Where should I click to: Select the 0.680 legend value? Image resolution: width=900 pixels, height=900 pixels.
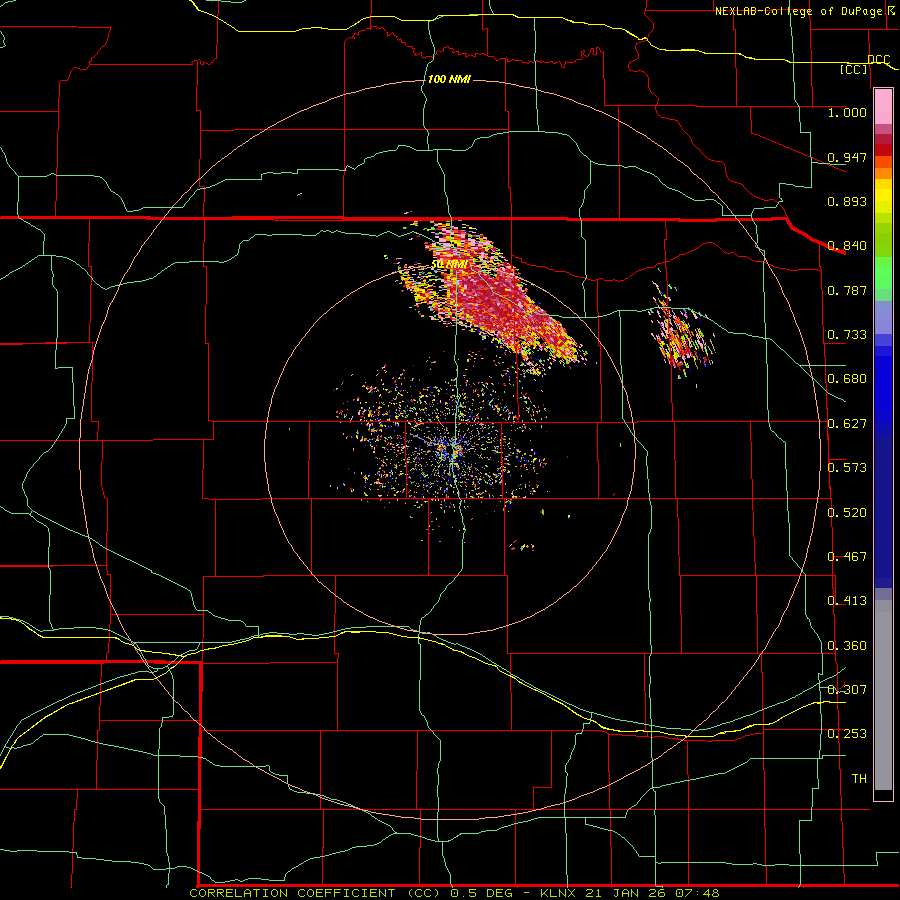[847, 379]
